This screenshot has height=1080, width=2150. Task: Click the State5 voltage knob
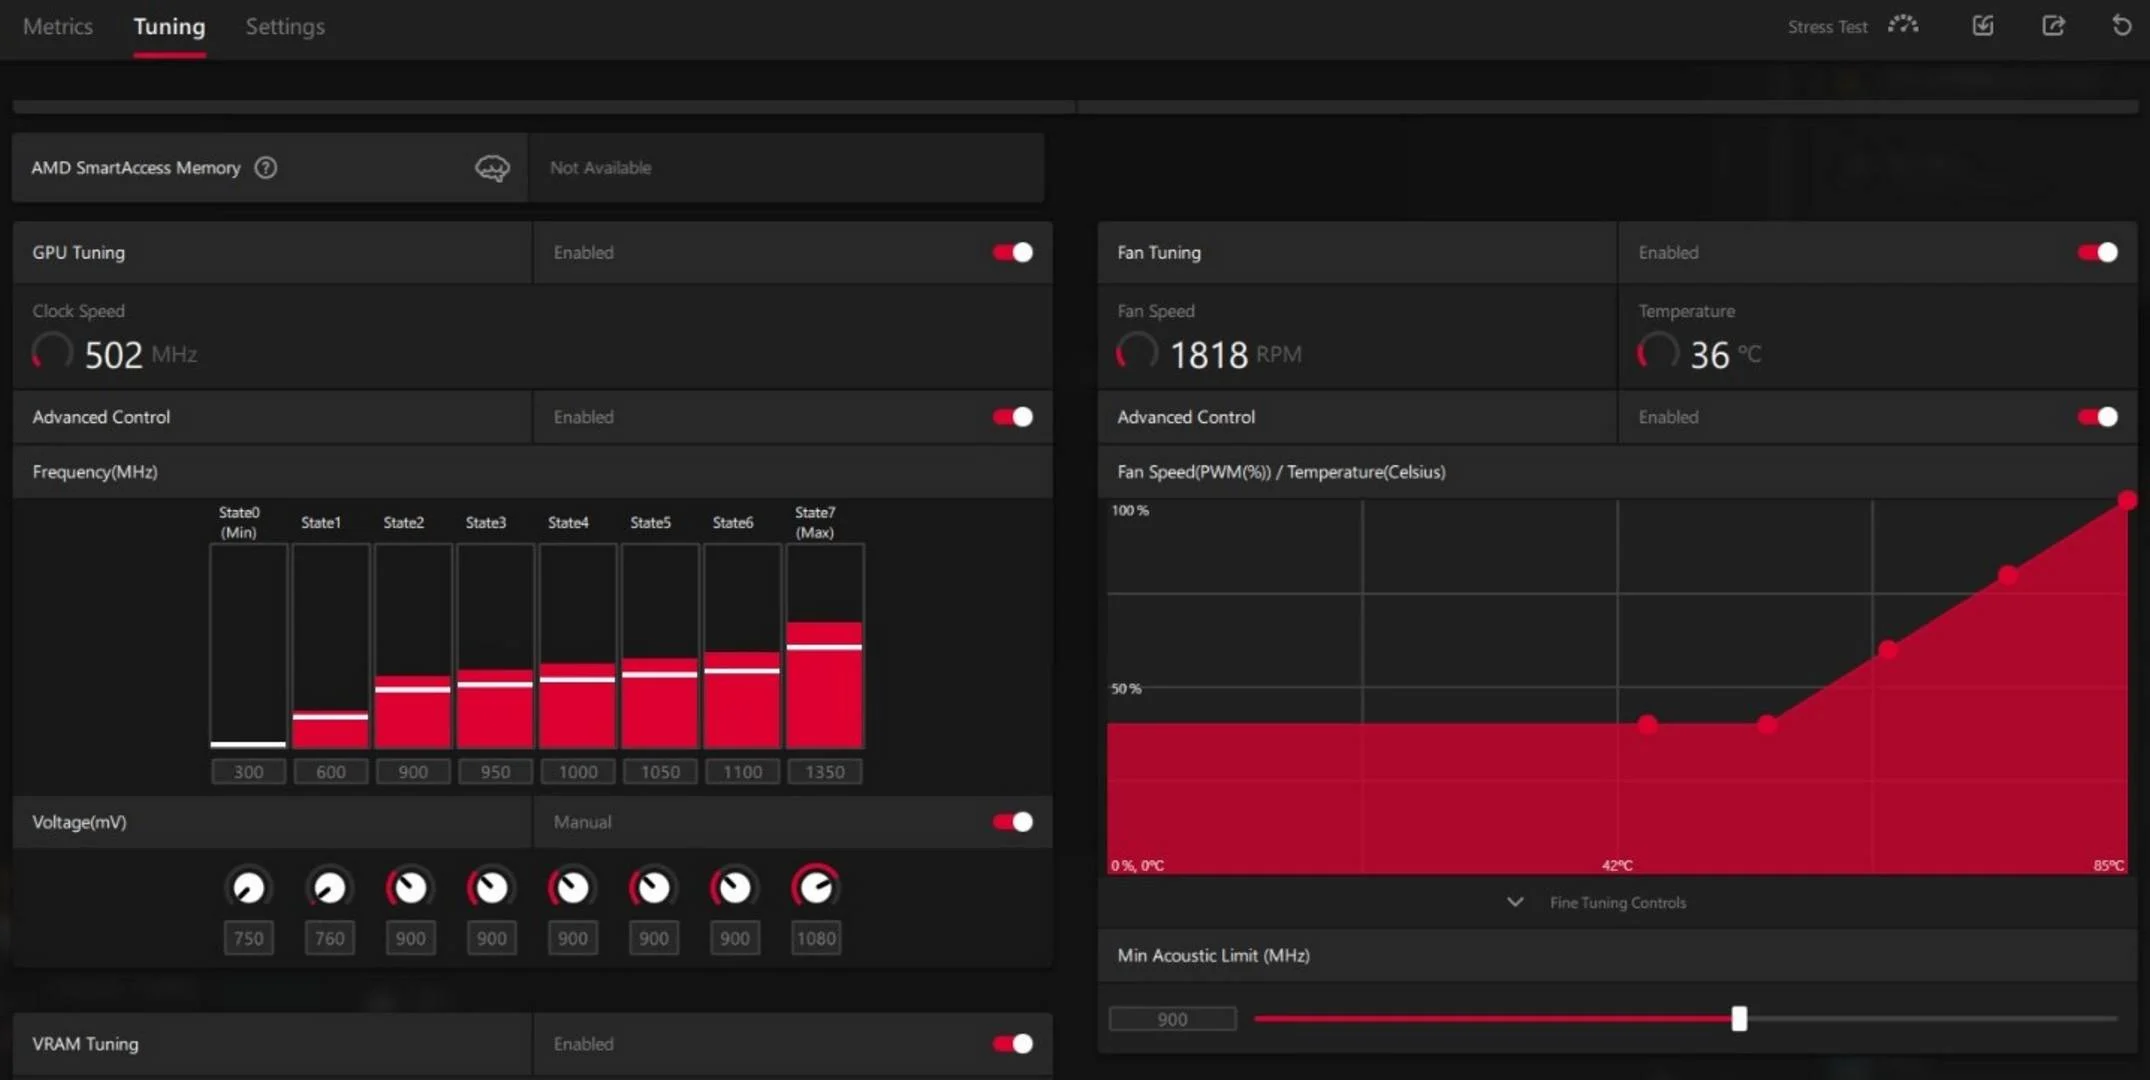pos(653,887)
